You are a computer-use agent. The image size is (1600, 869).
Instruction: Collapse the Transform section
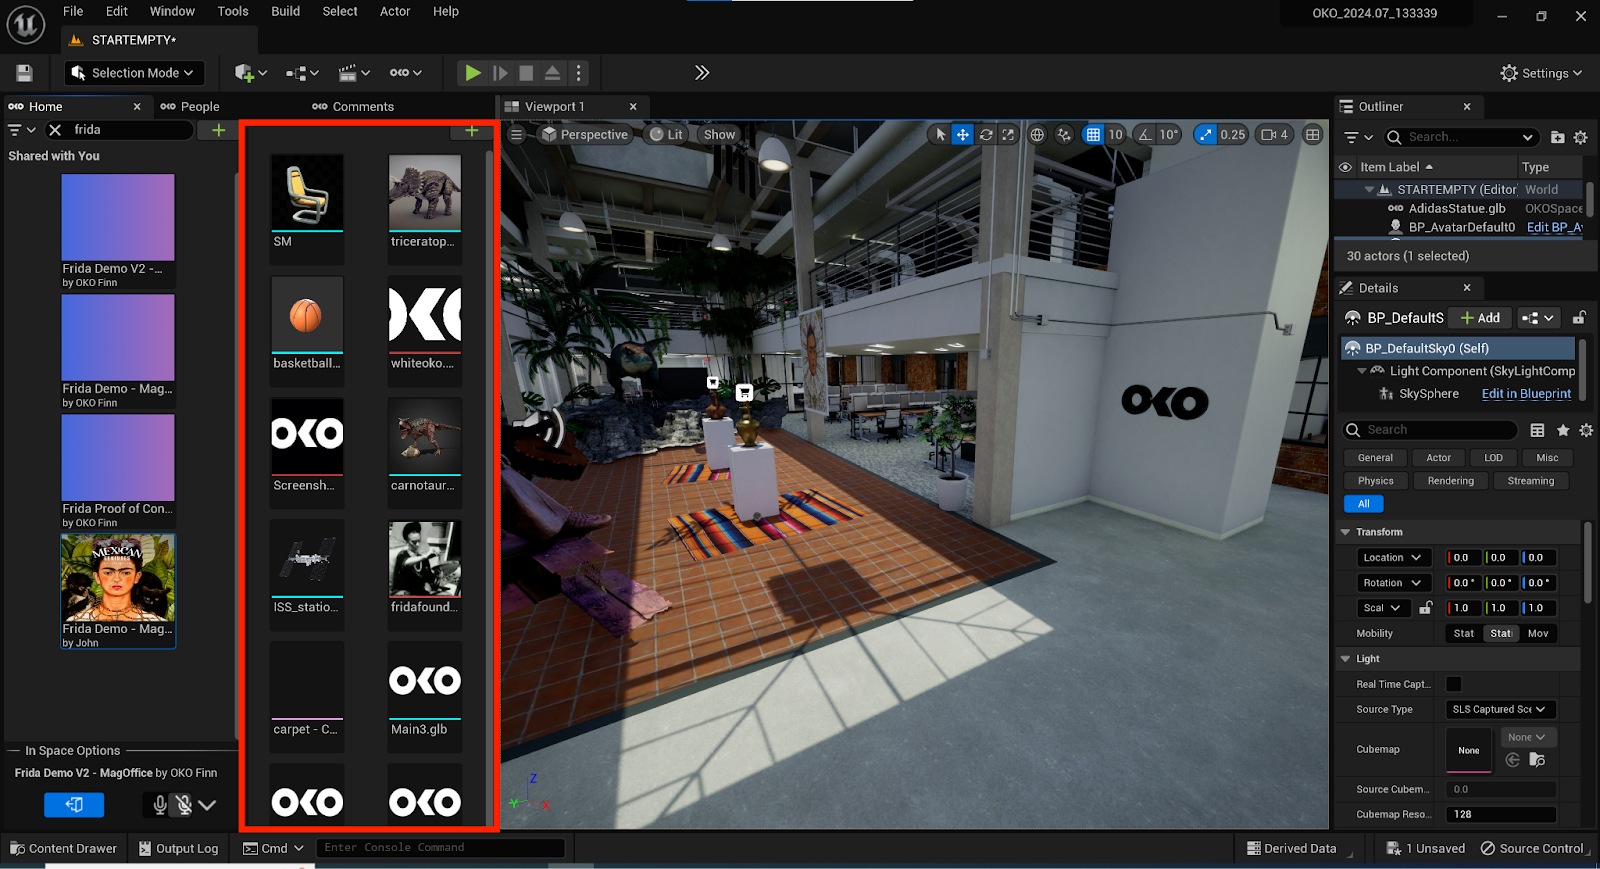pos(1346,532)
